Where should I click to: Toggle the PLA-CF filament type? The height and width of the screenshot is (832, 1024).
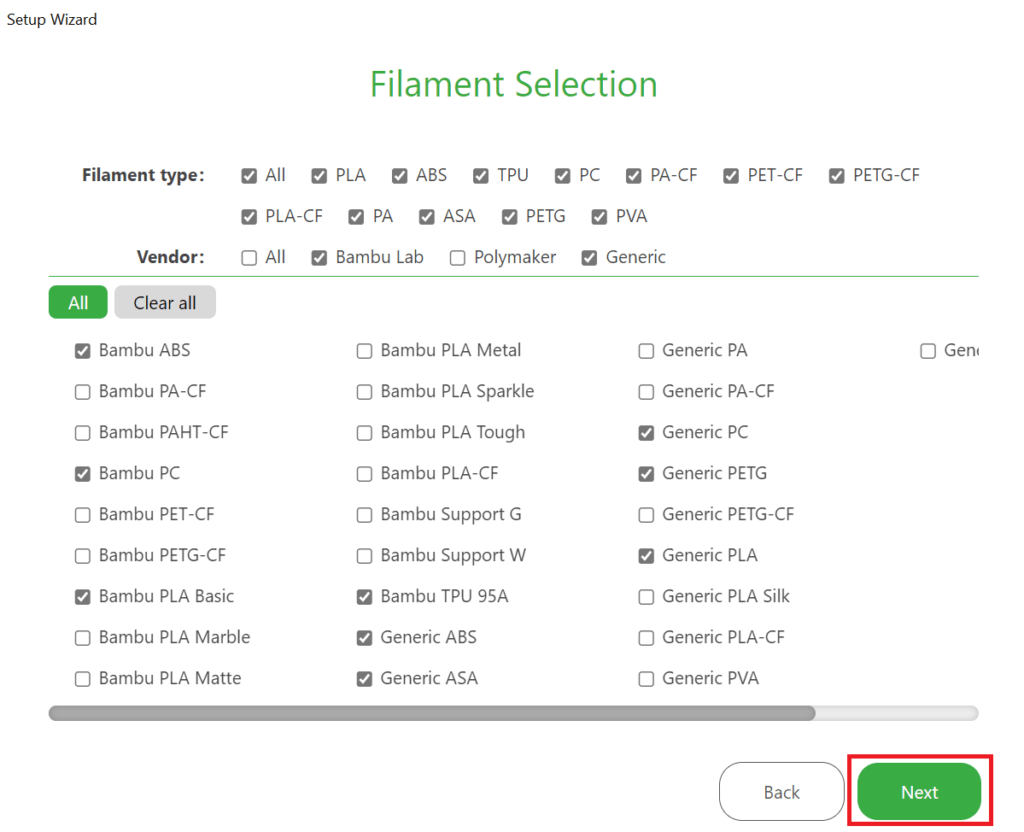coord(249,217)
